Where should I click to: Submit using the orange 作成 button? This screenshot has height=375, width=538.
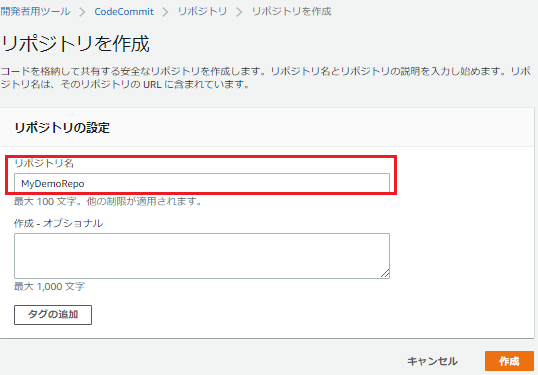coord(509,361)
